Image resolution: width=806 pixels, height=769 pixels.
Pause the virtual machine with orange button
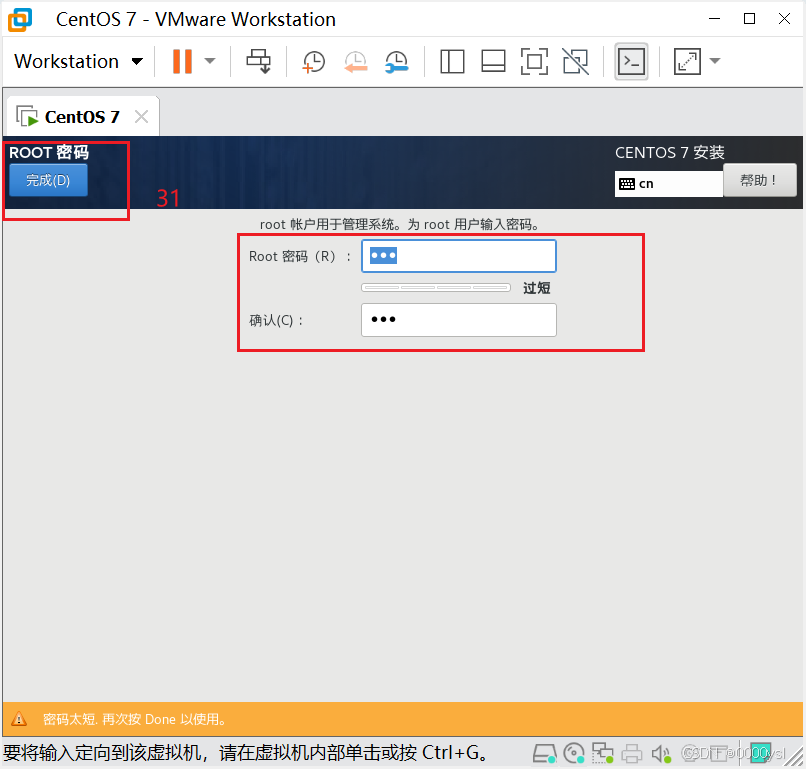(x=182, y=61)
